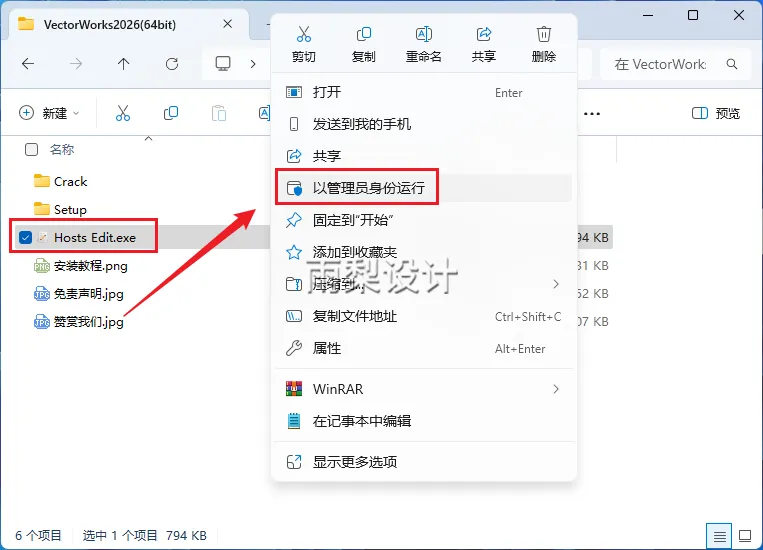Open the 新建 dropdown in the toolbar

pos(49,113)
